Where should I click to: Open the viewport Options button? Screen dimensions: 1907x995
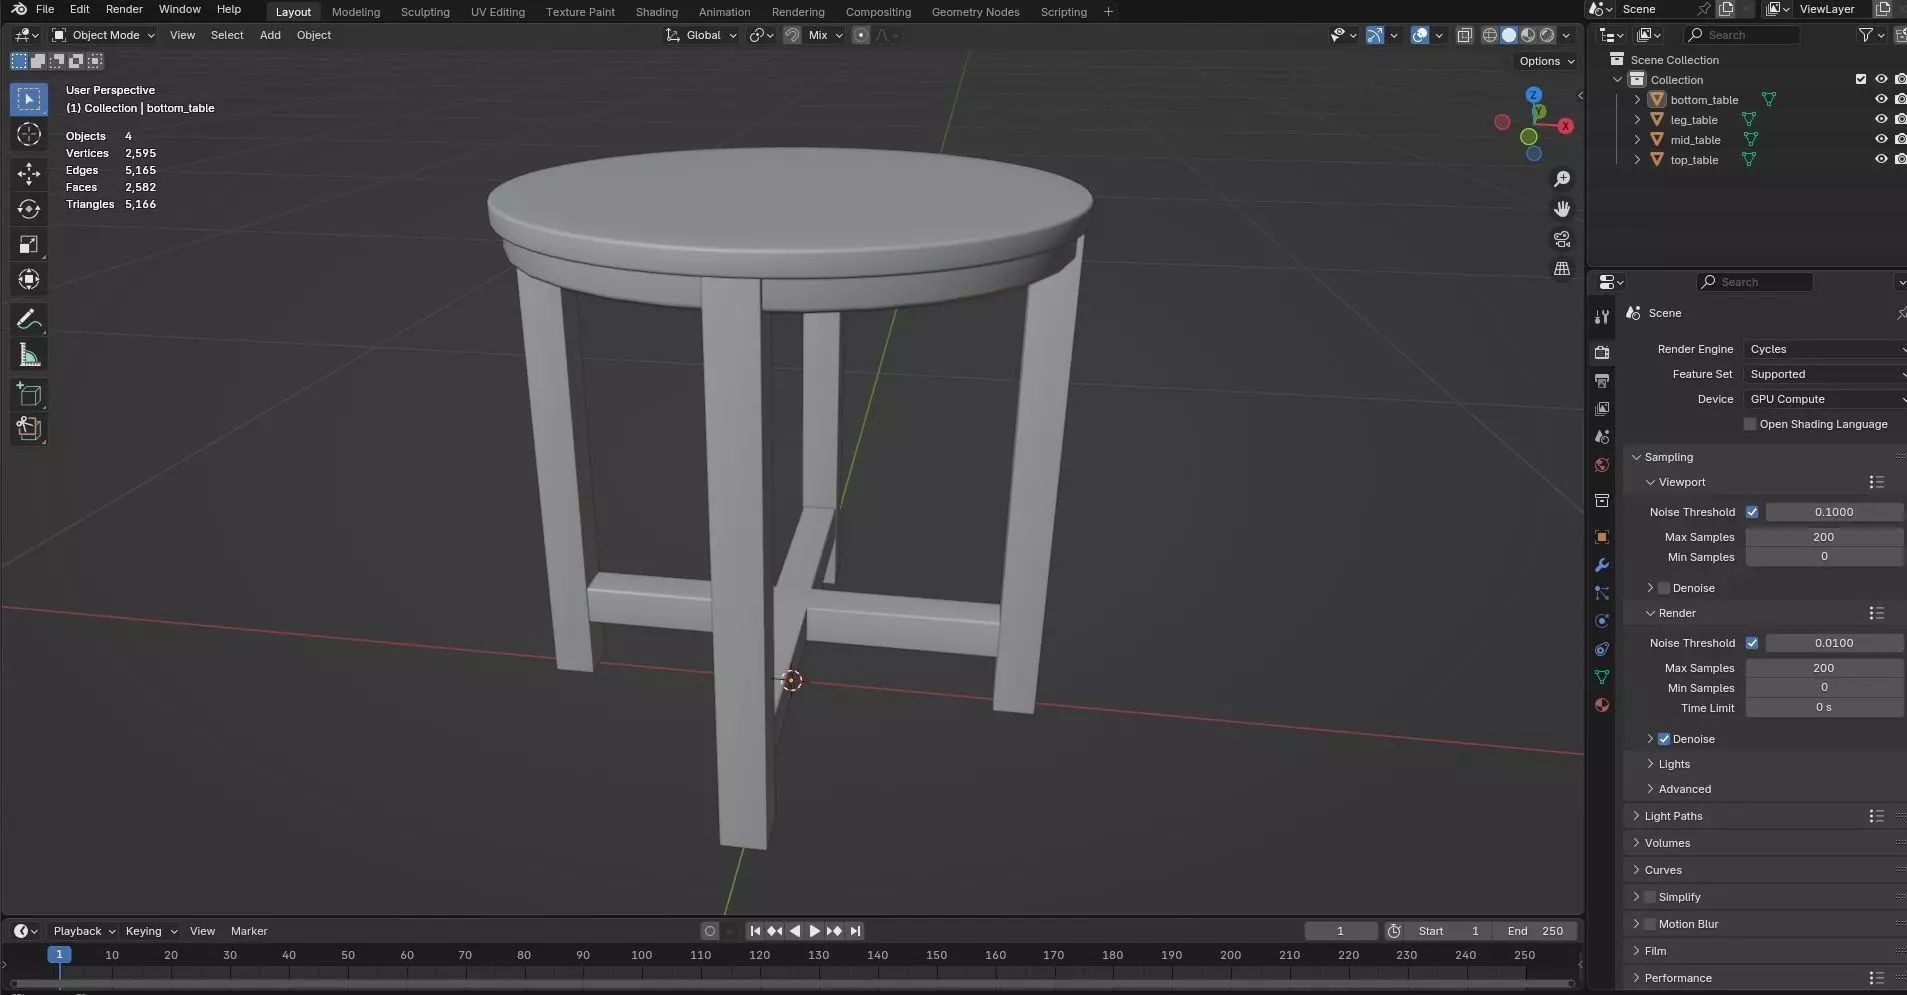pyautogui.click(x=1546, y=61)
